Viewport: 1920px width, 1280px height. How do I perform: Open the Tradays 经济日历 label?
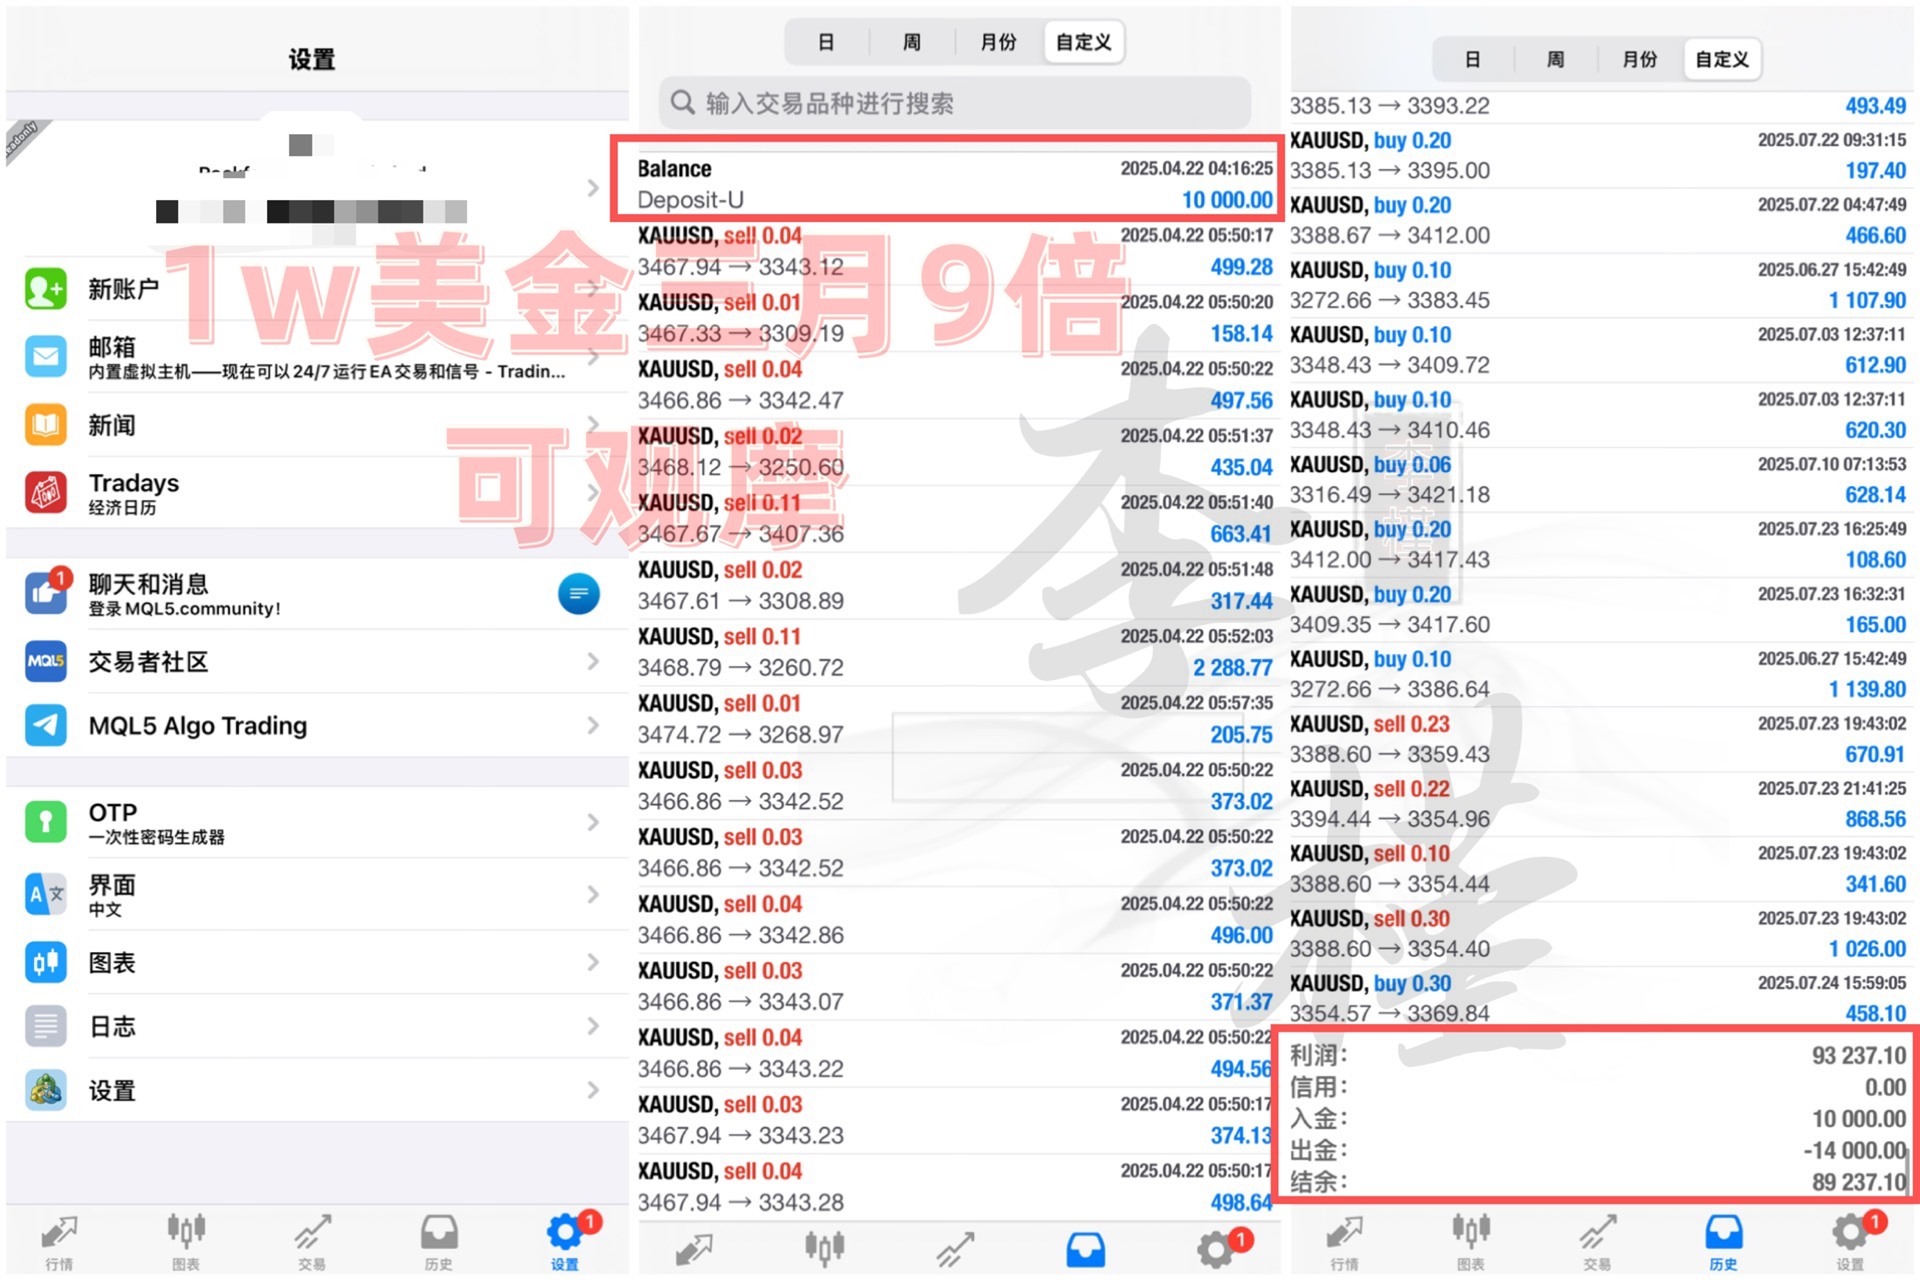(x=133, y=493)
